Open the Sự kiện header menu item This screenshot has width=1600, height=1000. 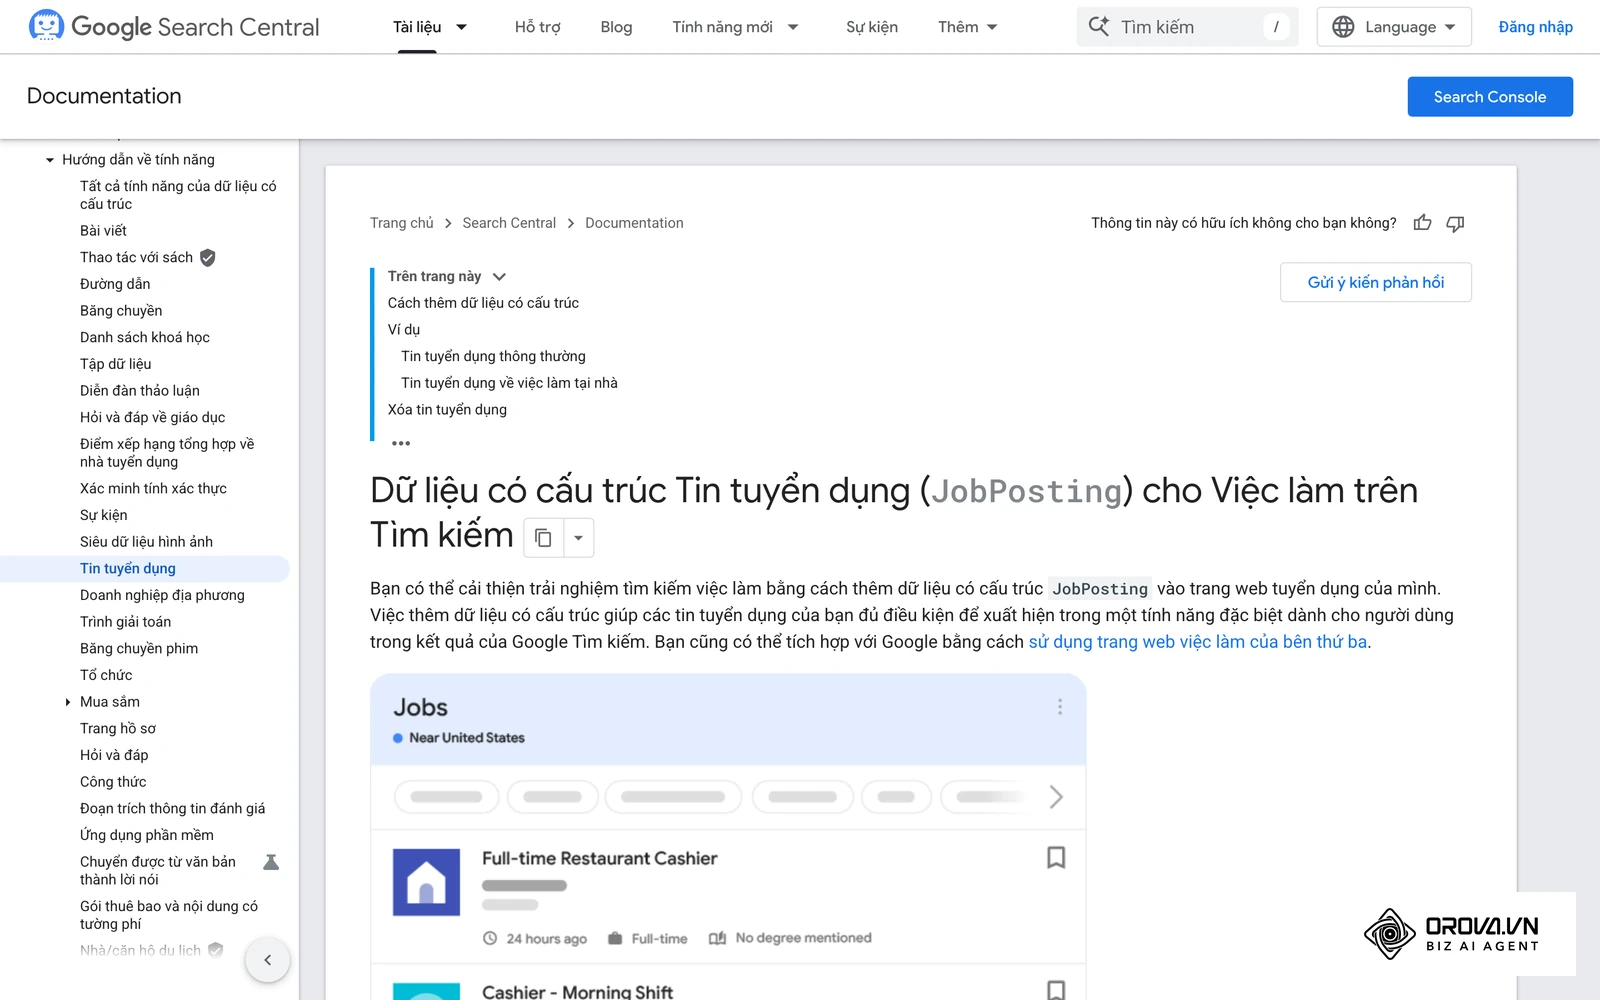coord(872,27)
